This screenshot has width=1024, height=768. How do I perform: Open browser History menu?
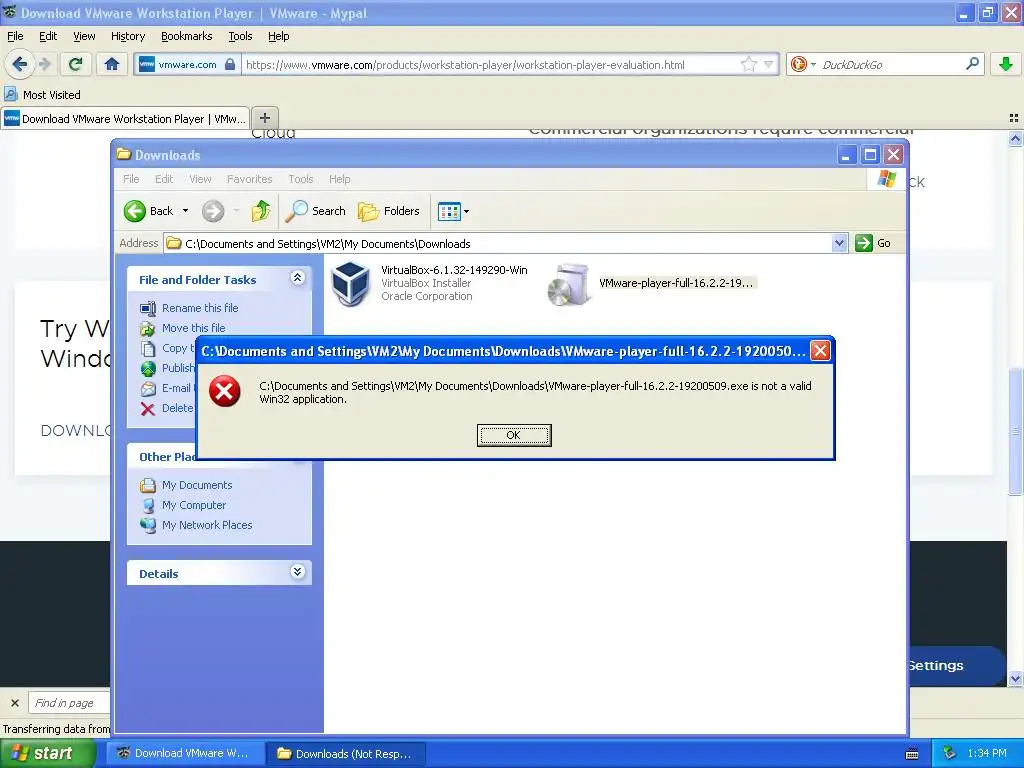point(127,36)
